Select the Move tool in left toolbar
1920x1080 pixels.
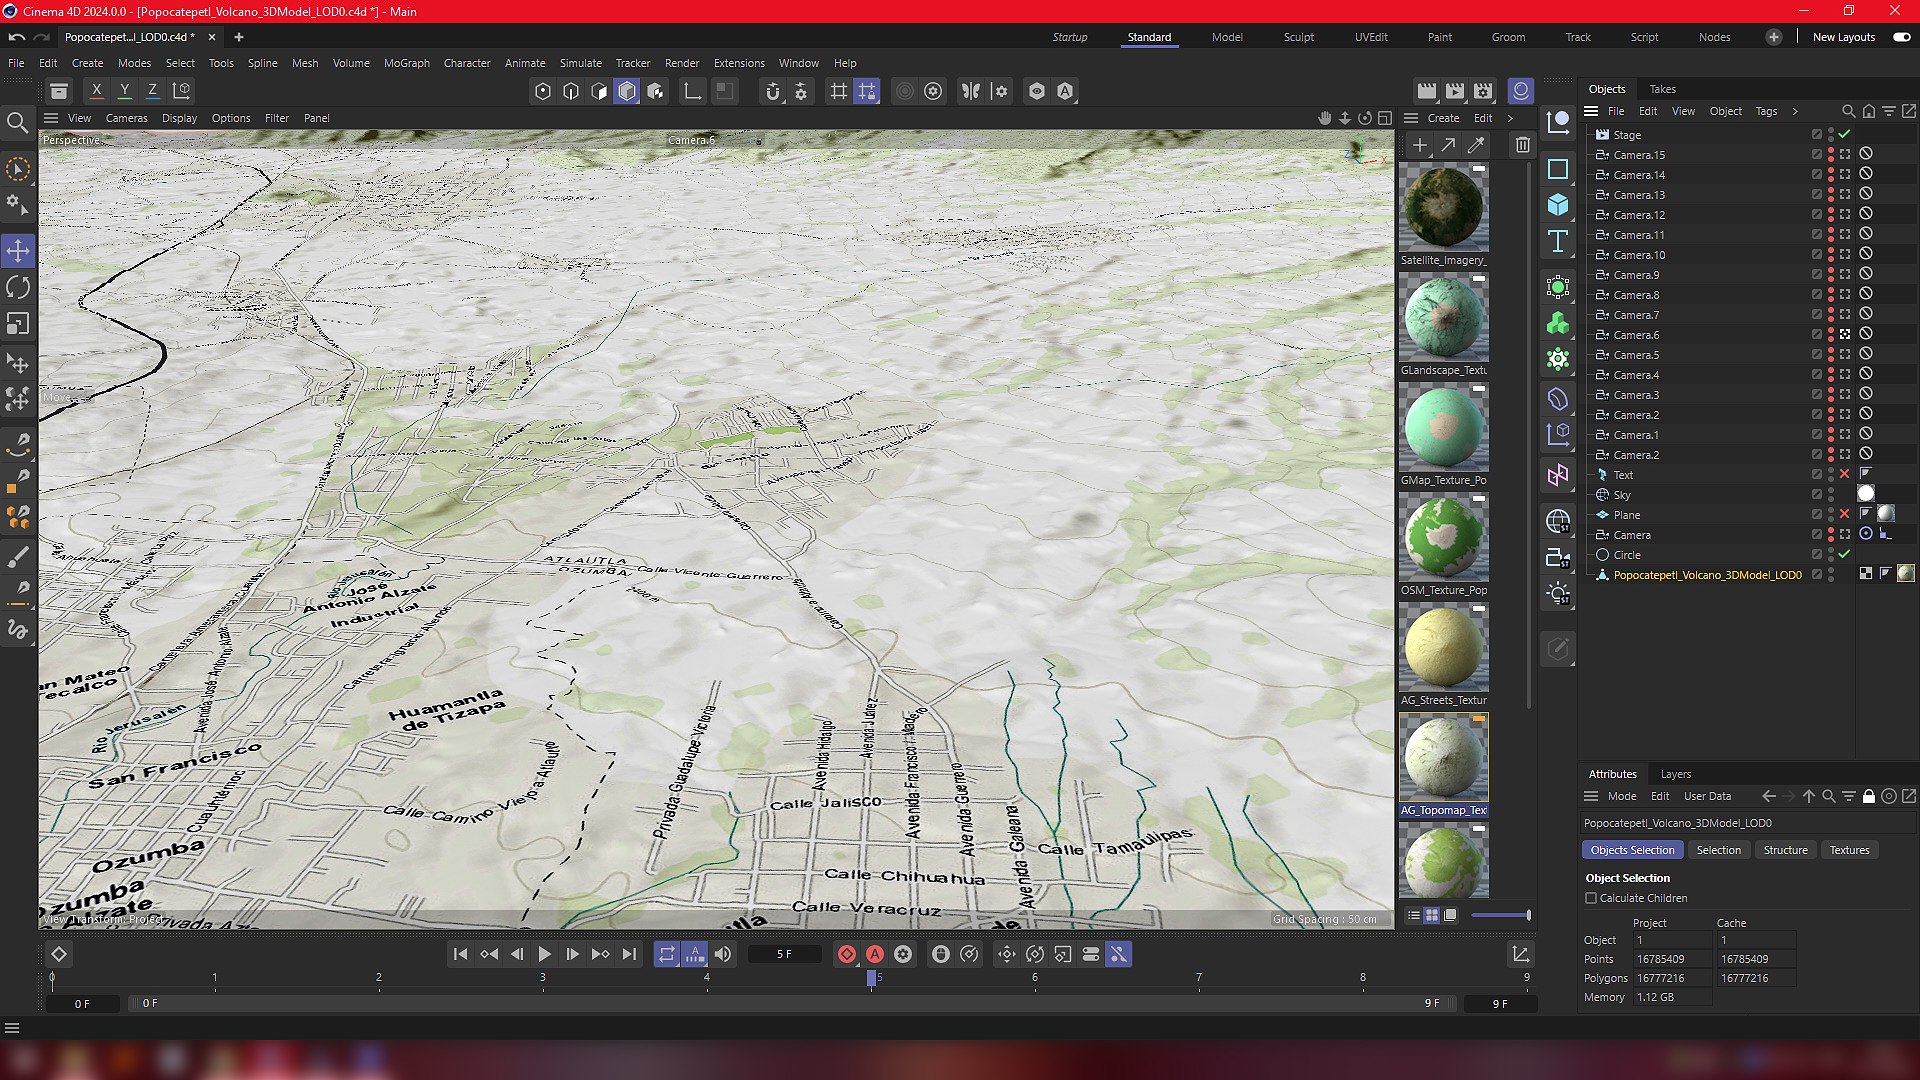click(18, 250)
